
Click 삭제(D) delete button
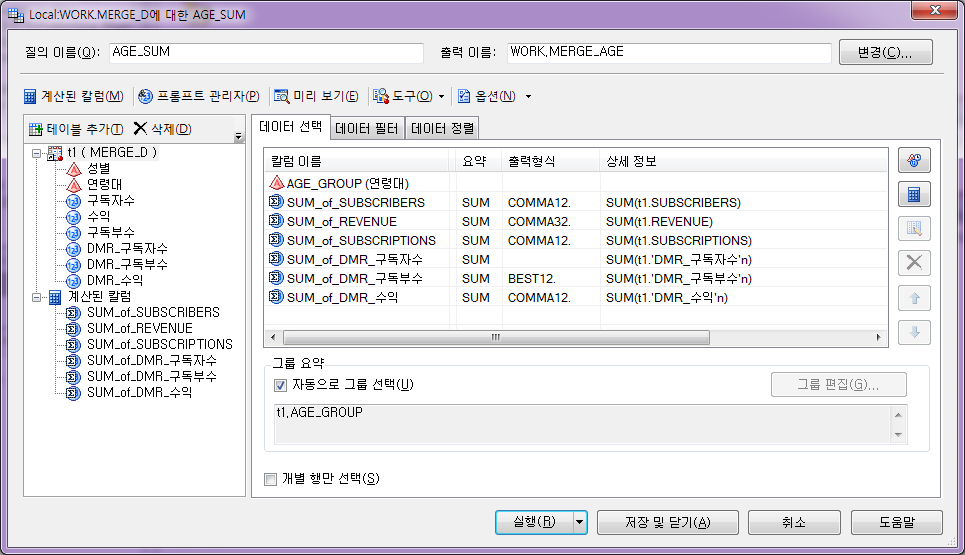pyautogui.click(x=162, y=129)
